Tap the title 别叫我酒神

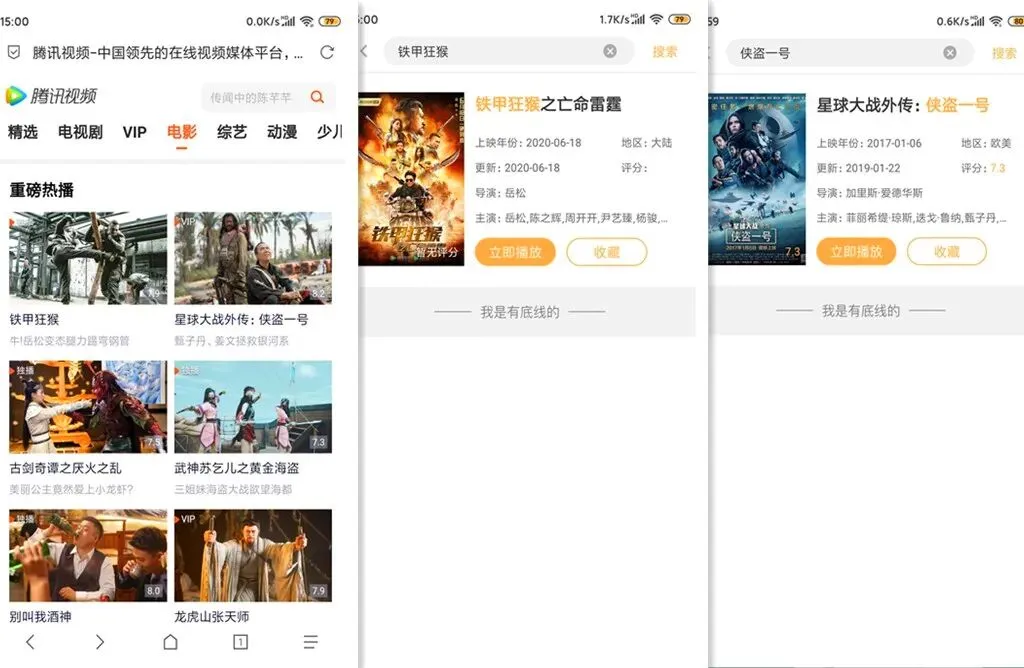point(40,616)
